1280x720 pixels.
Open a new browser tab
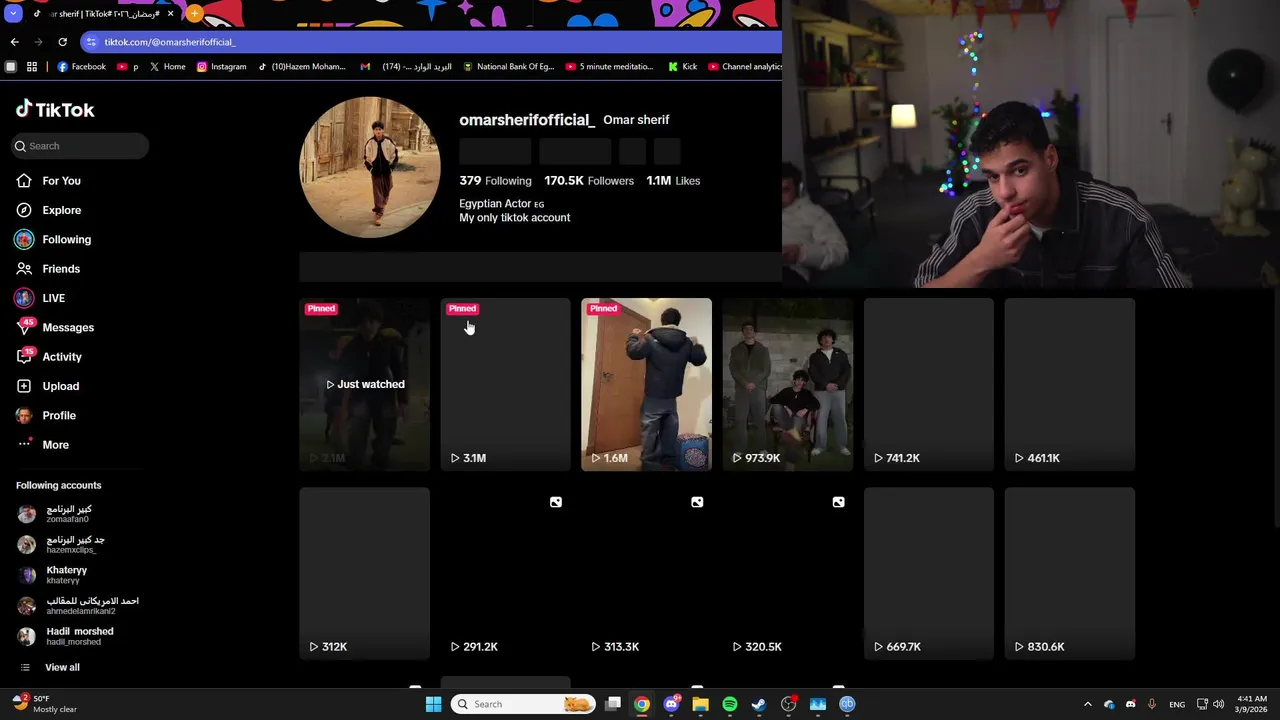pyautogui.click(x=194, y=14)
